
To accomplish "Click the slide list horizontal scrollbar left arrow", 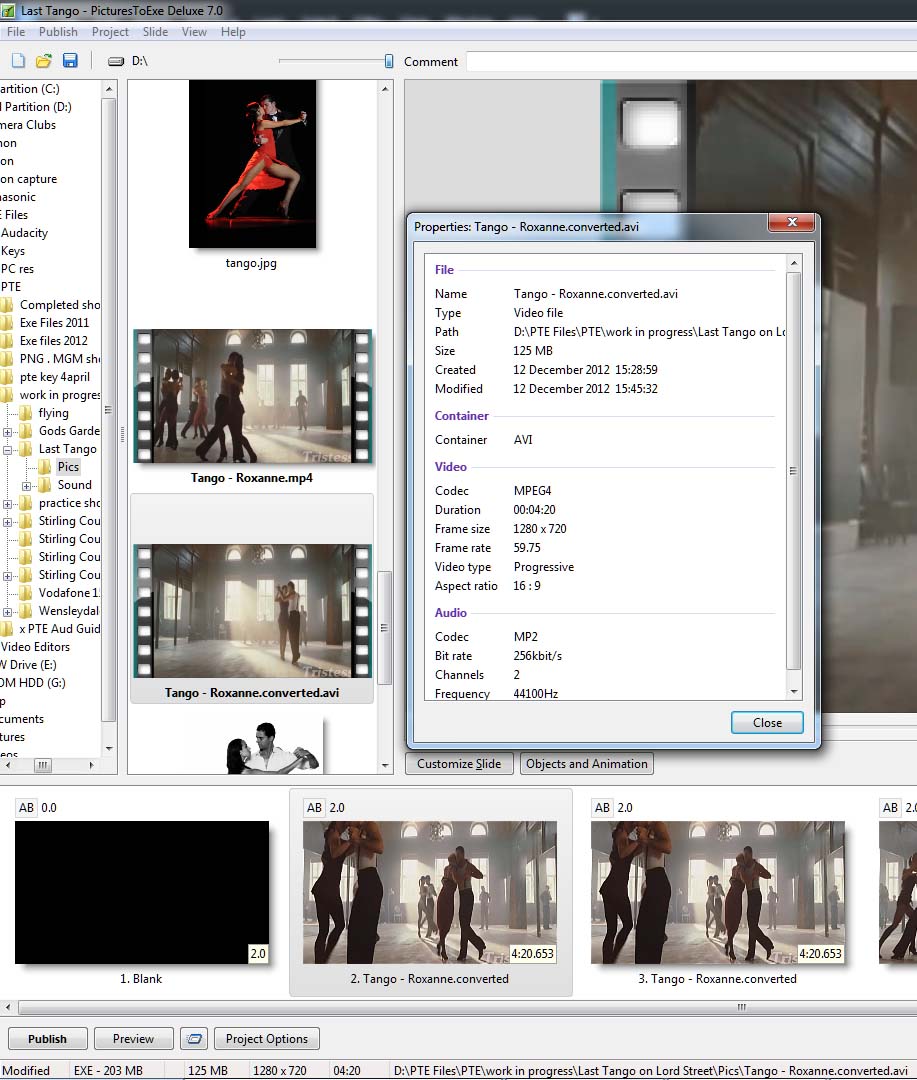I will click(8, 1007).
